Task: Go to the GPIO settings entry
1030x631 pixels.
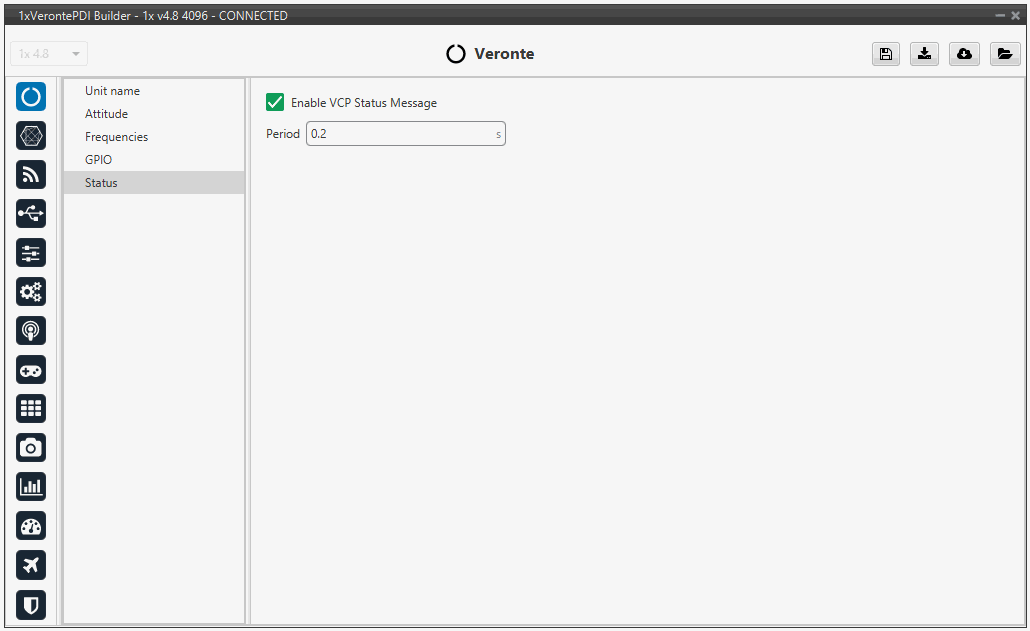Action: pyautogui.click(x=98, y=160)
